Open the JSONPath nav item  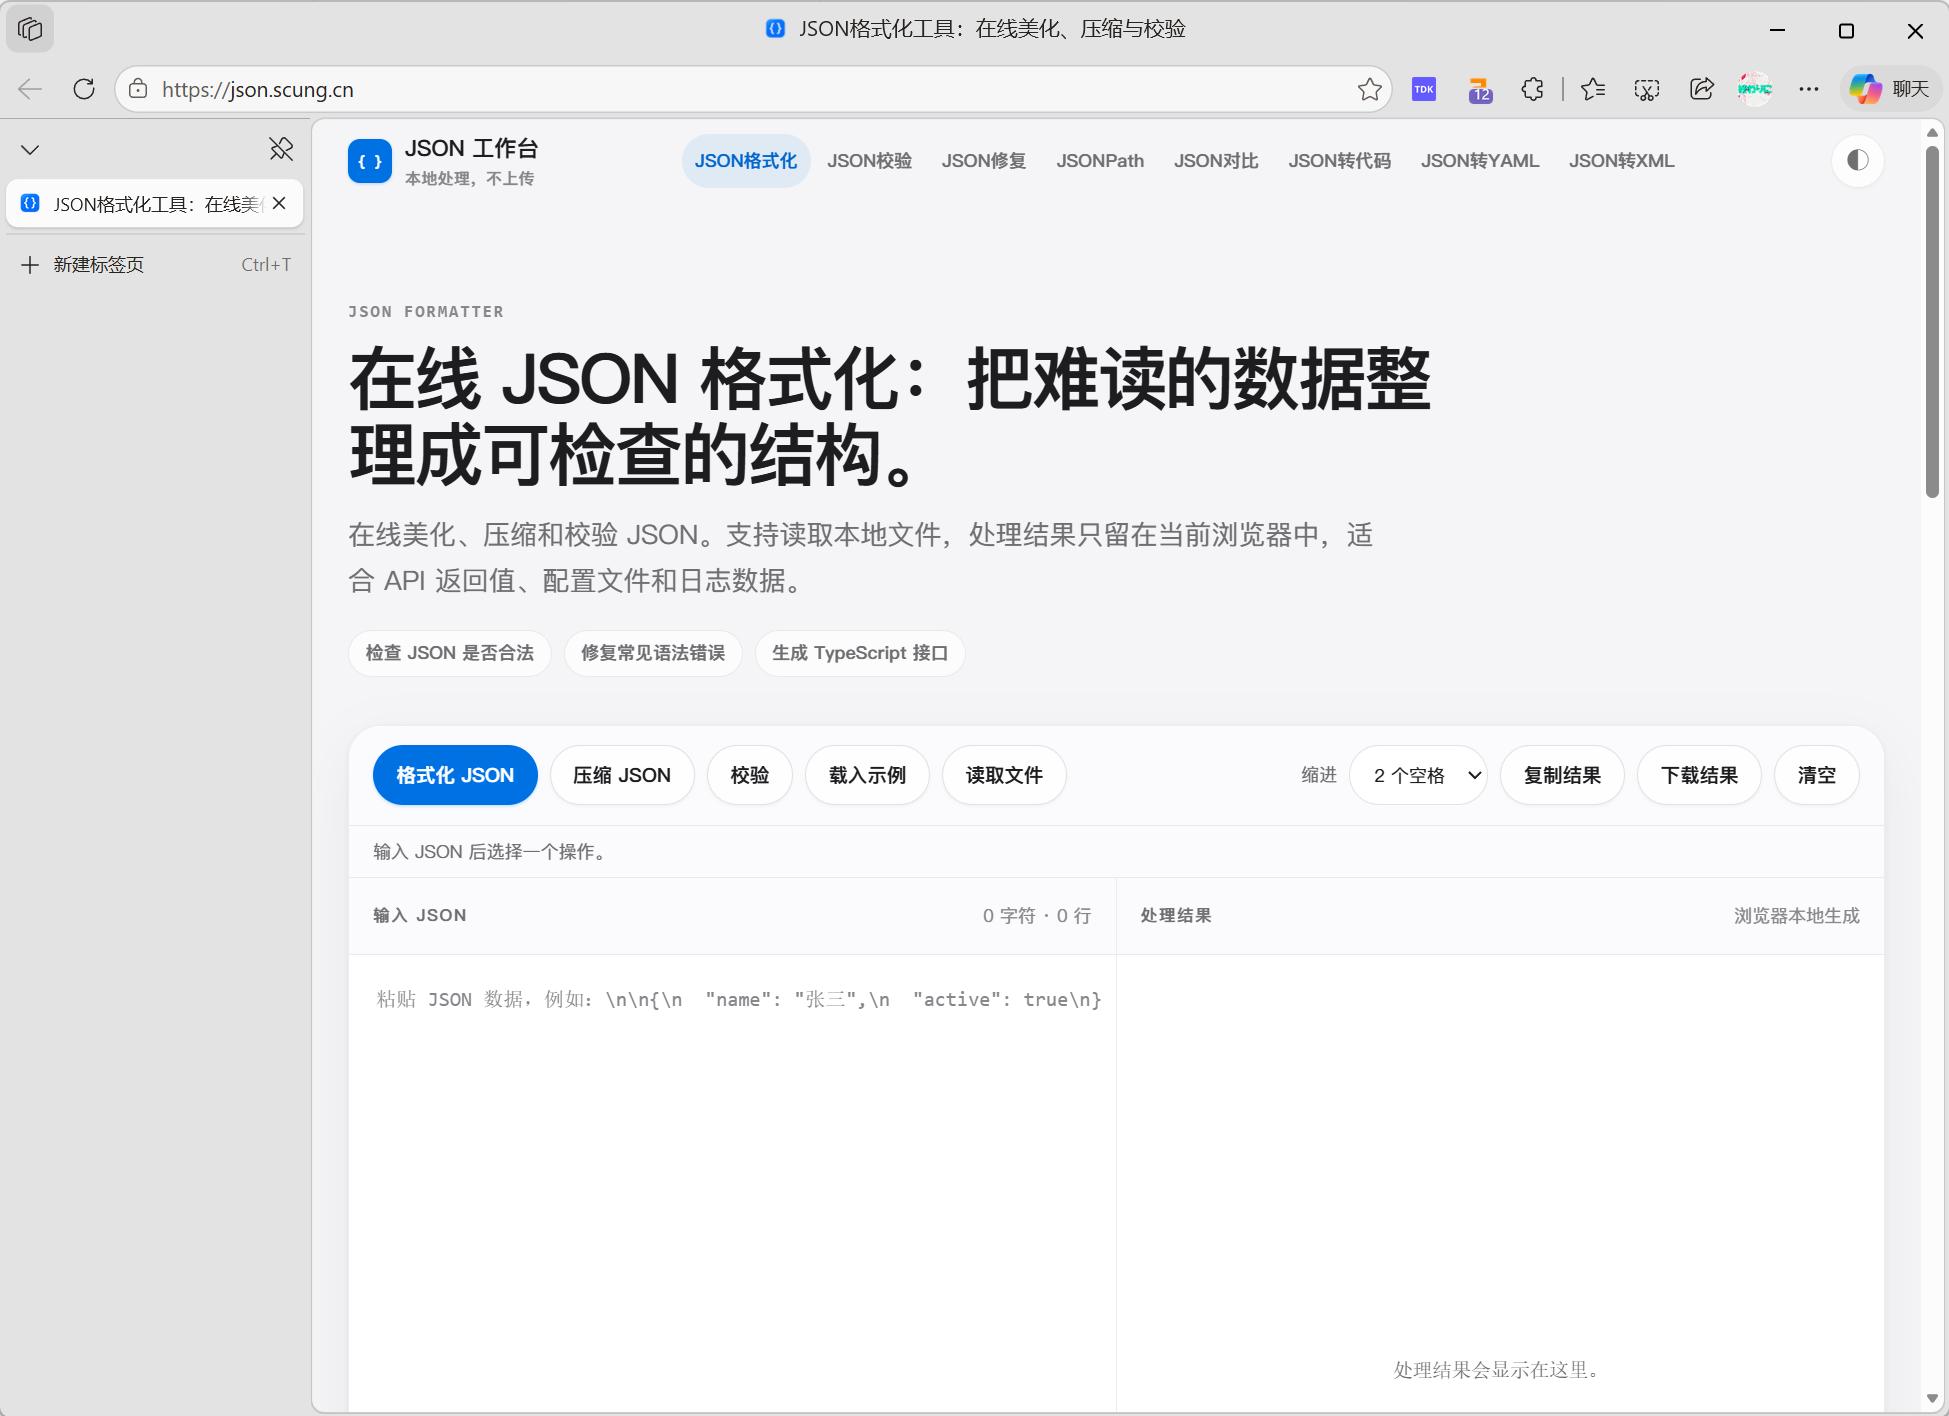1100,161
